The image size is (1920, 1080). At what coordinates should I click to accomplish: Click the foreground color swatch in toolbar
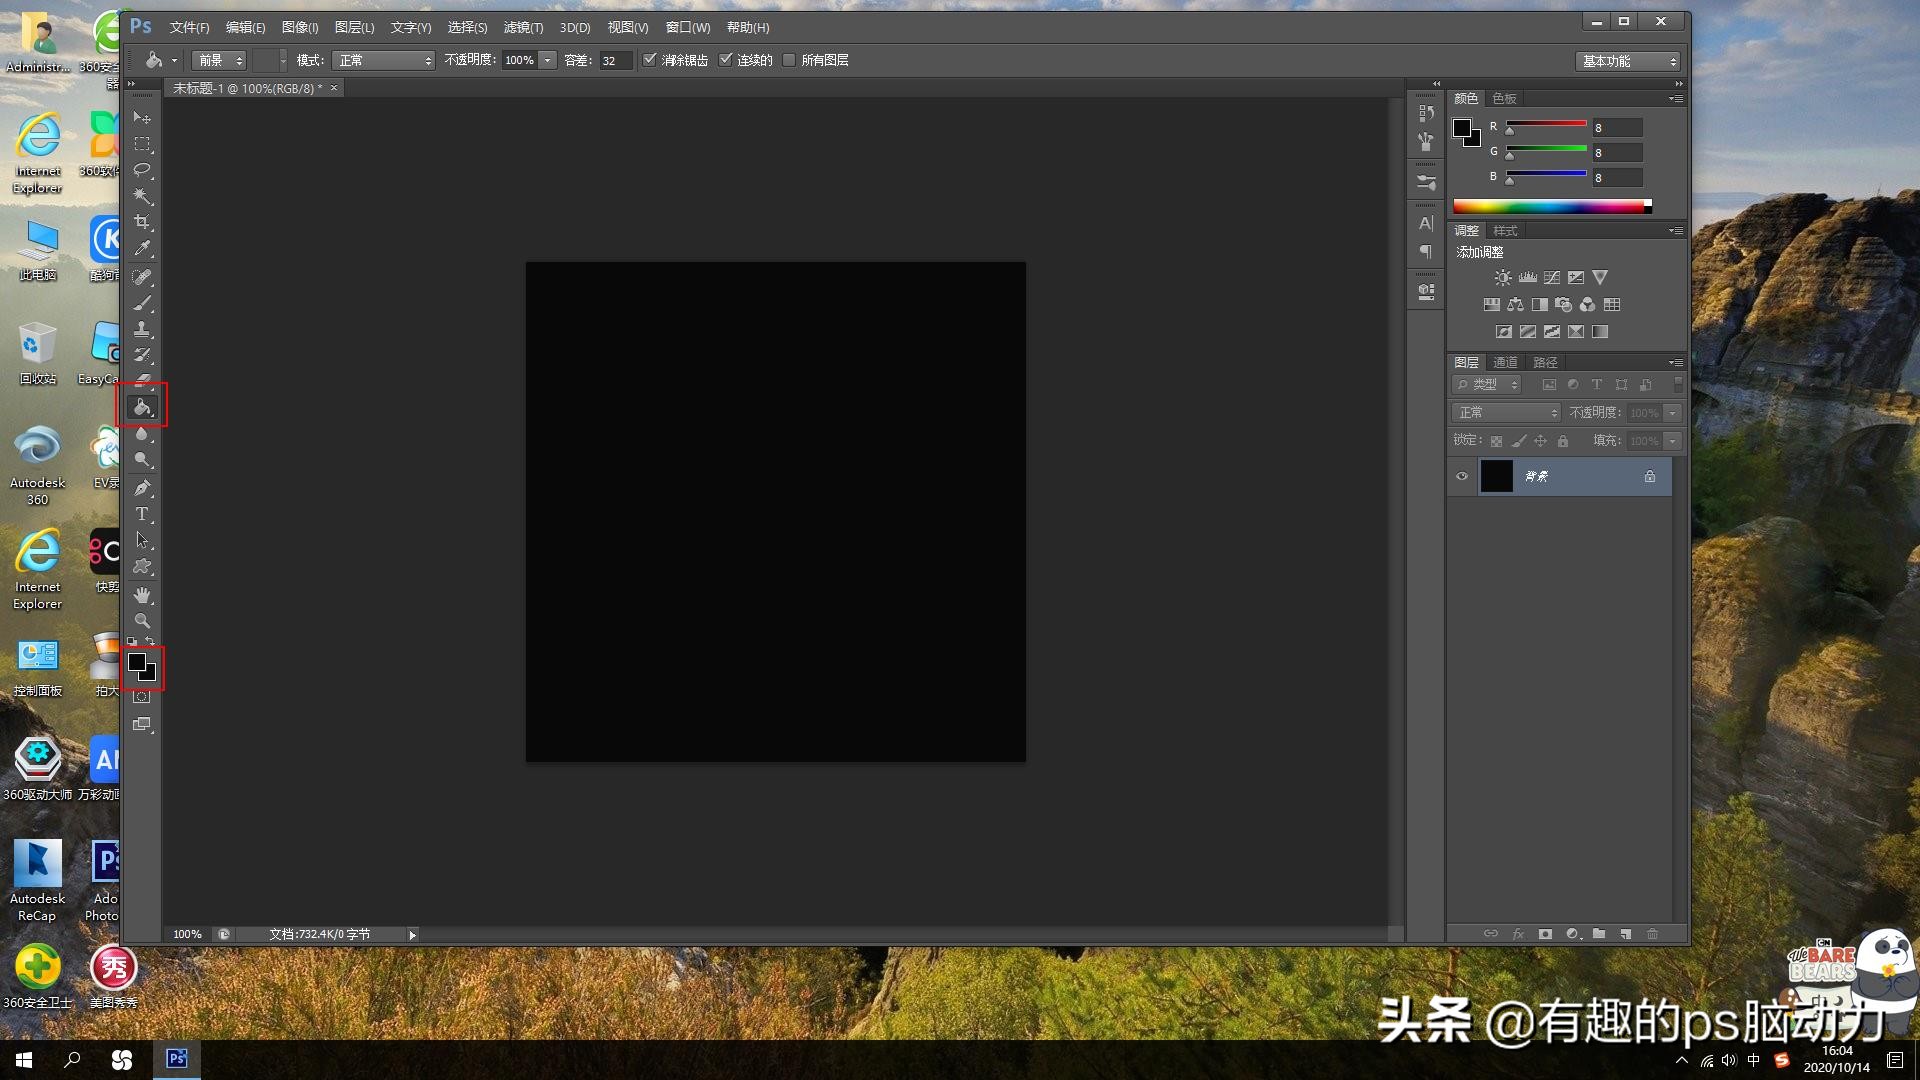(x=137, y=662)
